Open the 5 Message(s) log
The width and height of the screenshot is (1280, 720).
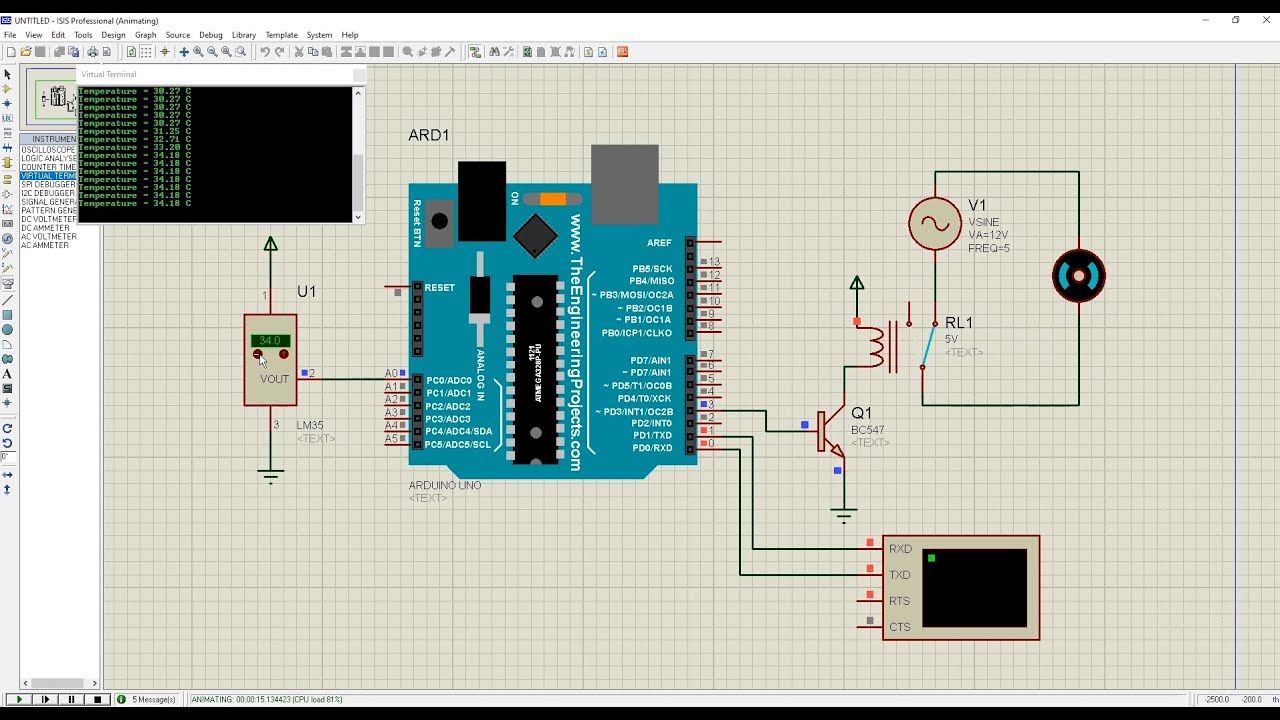[148, 700]
